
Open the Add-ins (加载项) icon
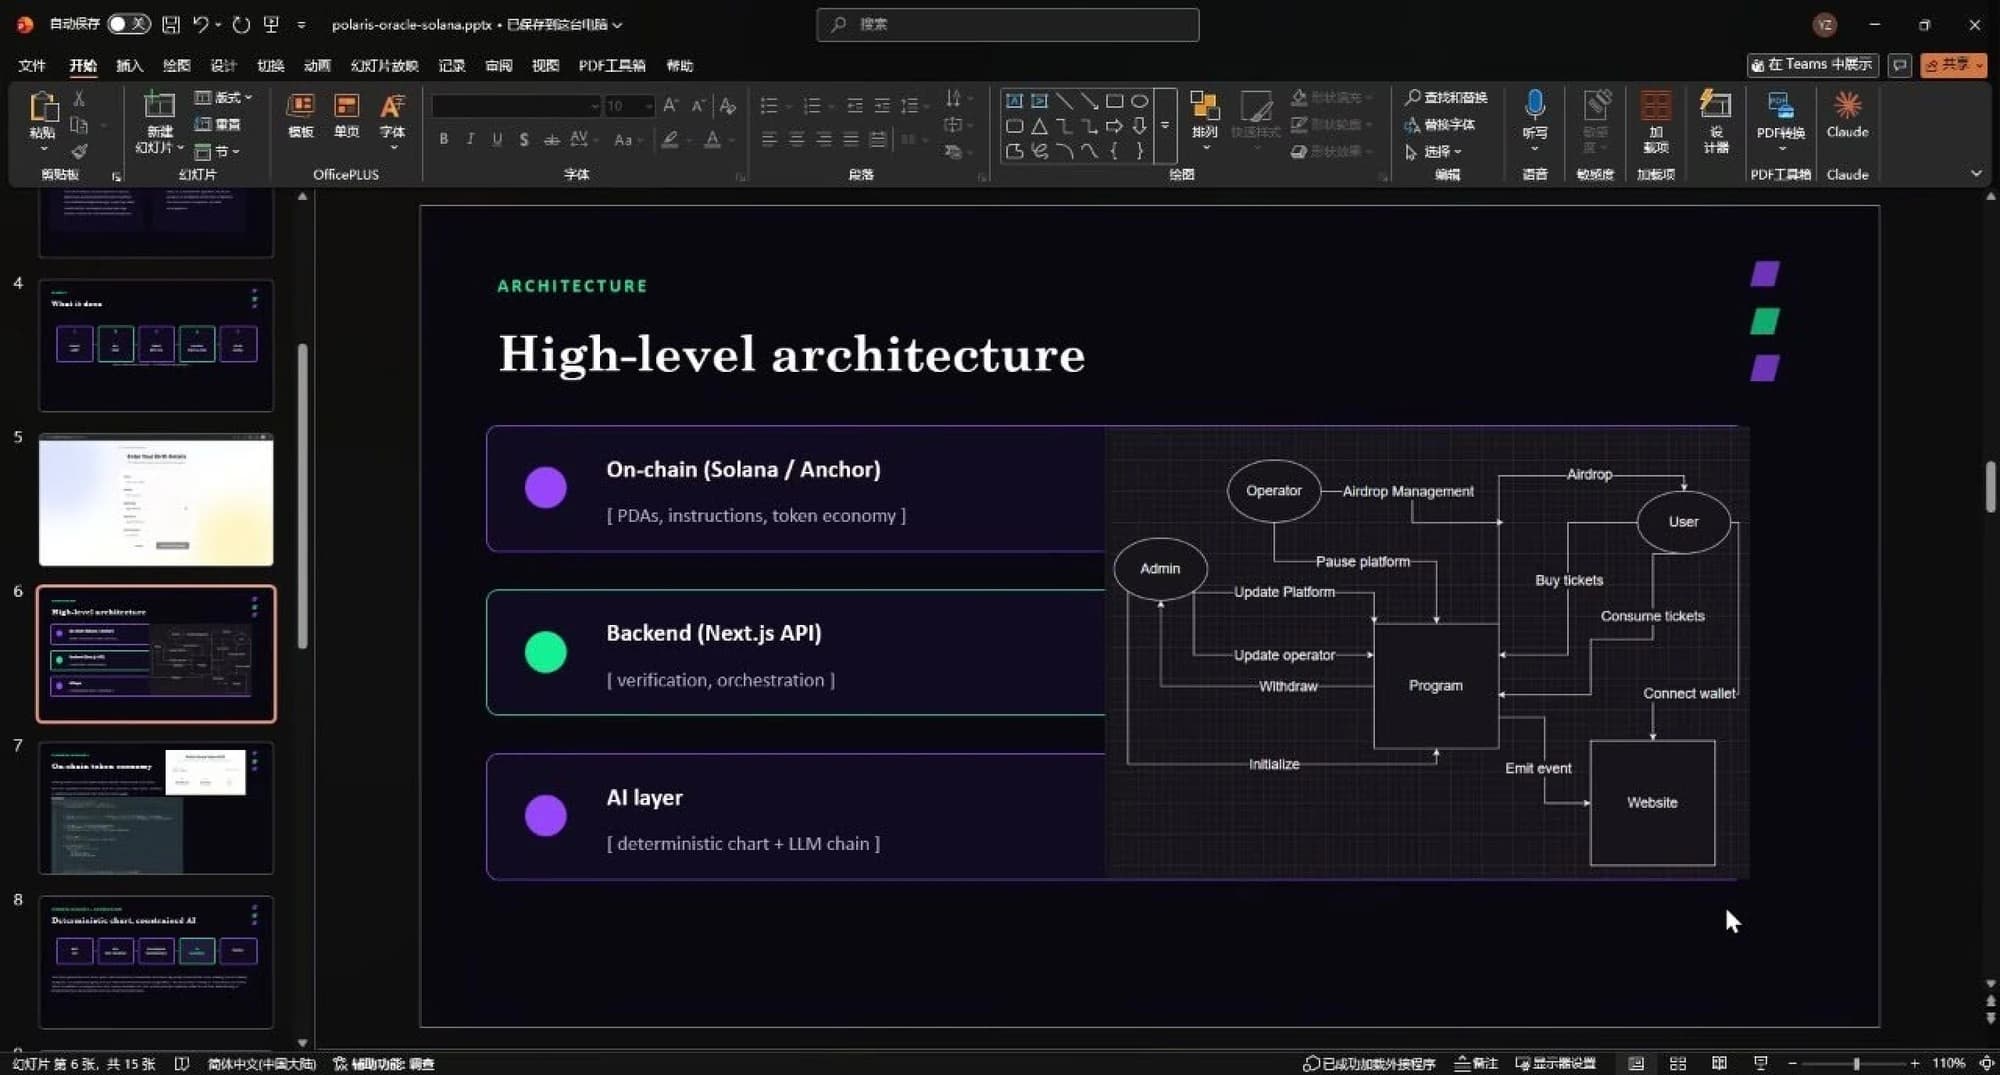click(x=1656, y=106)
